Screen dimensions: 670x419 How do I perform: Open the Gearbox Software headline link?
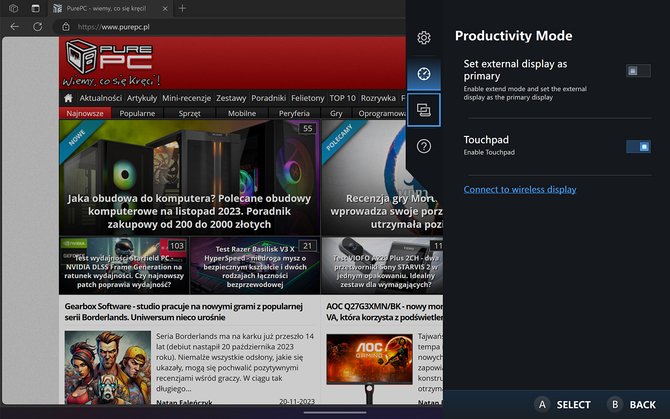pos(184,312)
